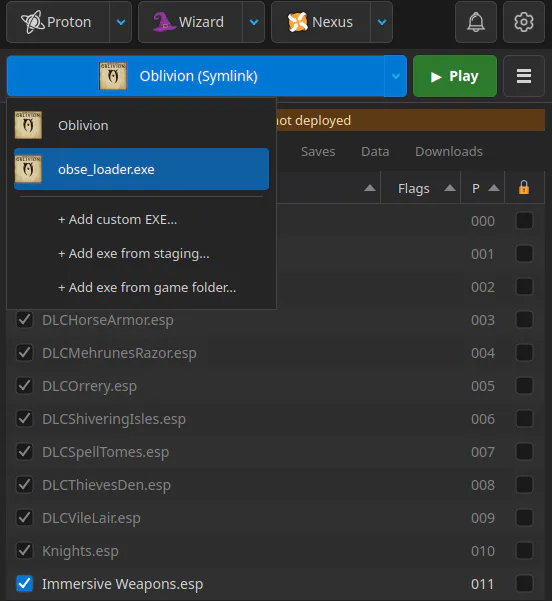Uncheck DLCThievesDen.esp plugin
Viewport: 552px width, 601px height.
coord(25,484)
